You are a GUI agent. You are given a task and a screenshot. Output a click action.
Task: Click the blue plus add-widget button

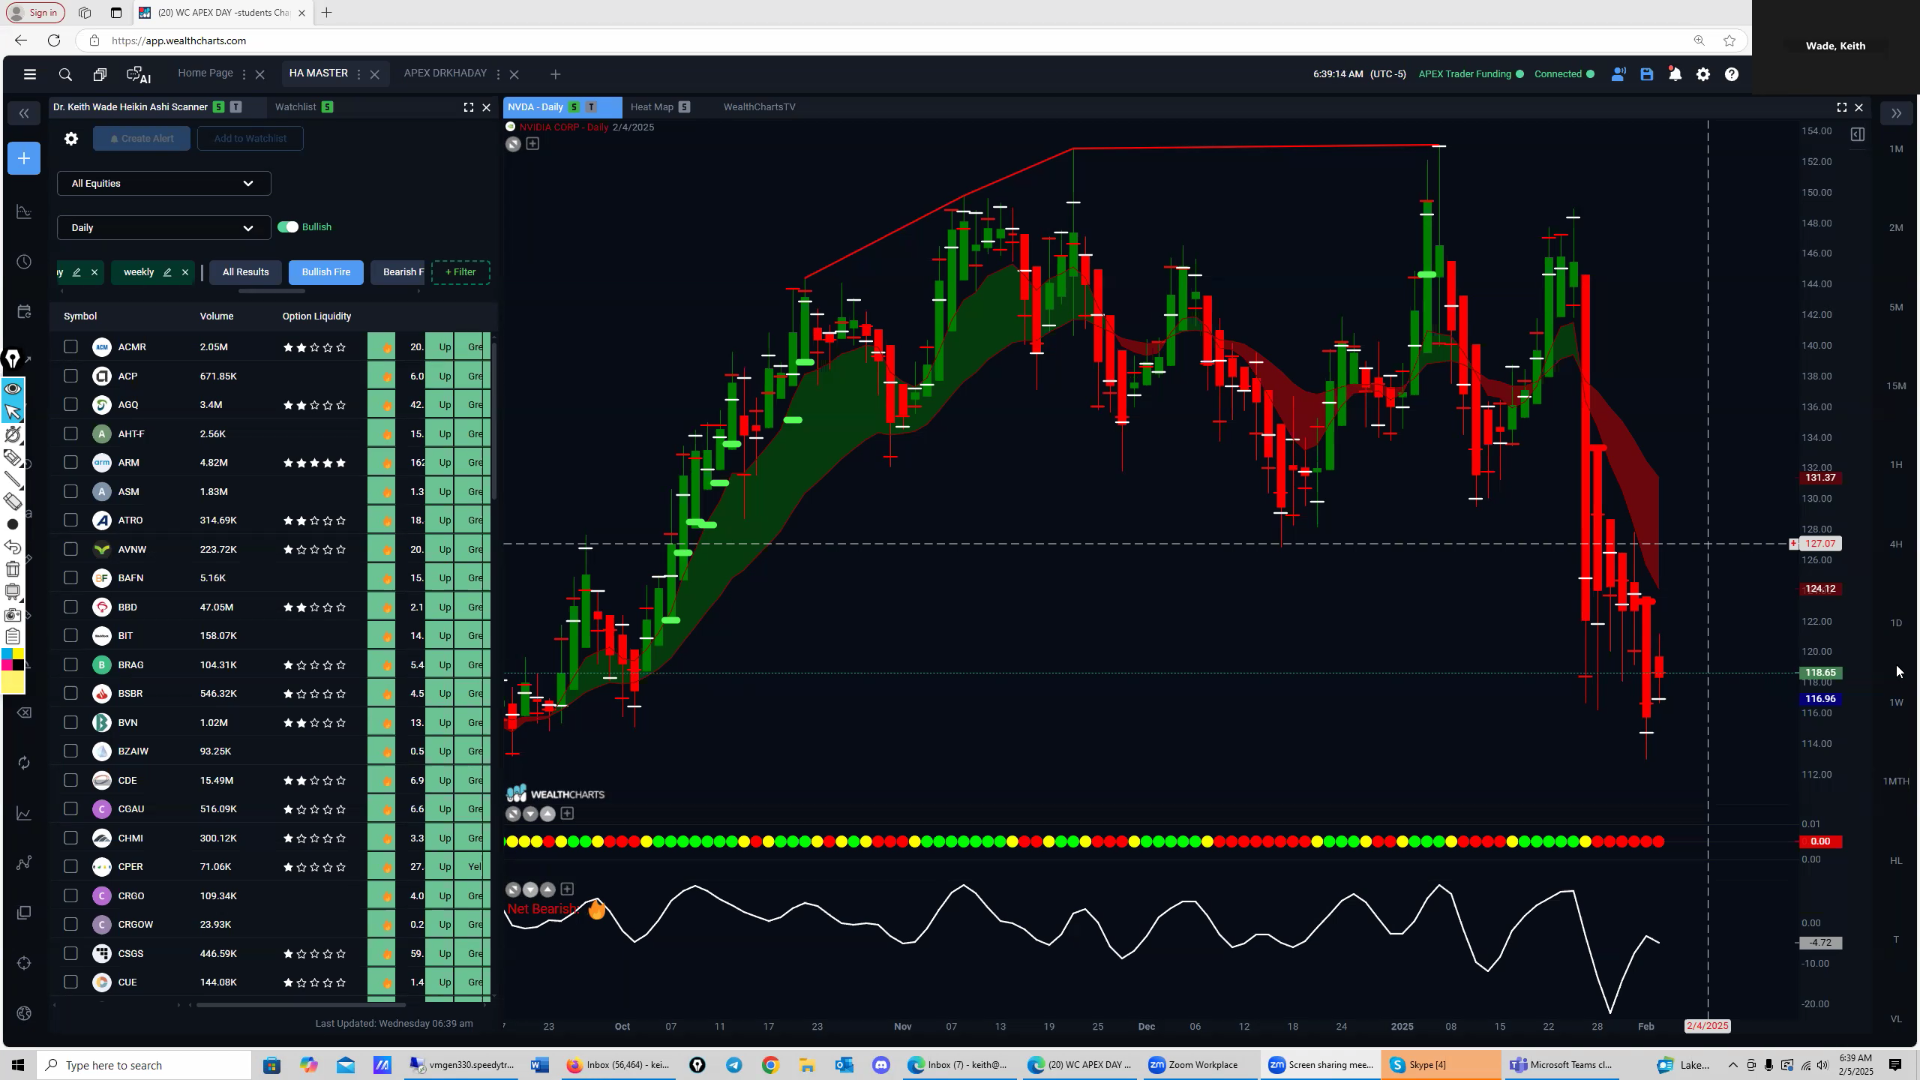click(x=24, y=158)
